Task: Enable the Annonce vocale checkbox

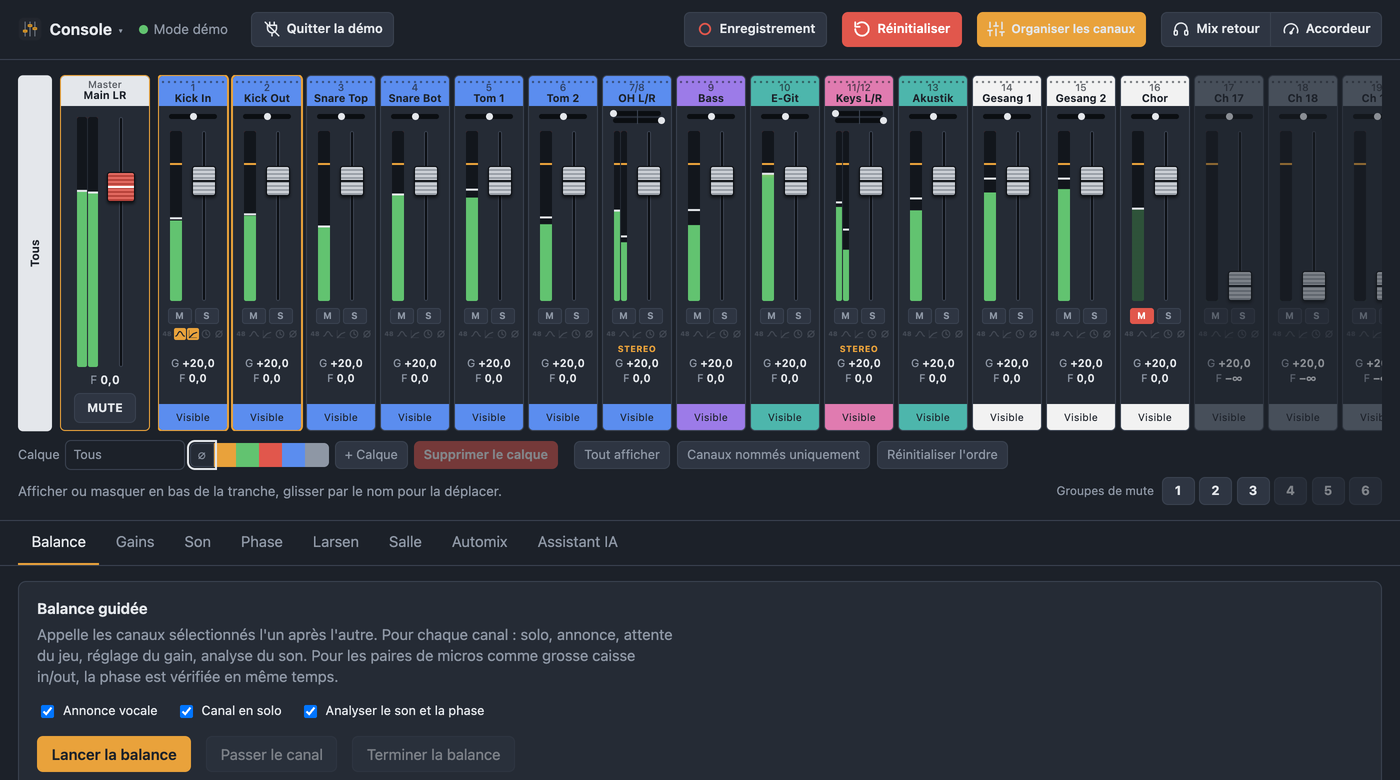Action: [x=47, y=711]
